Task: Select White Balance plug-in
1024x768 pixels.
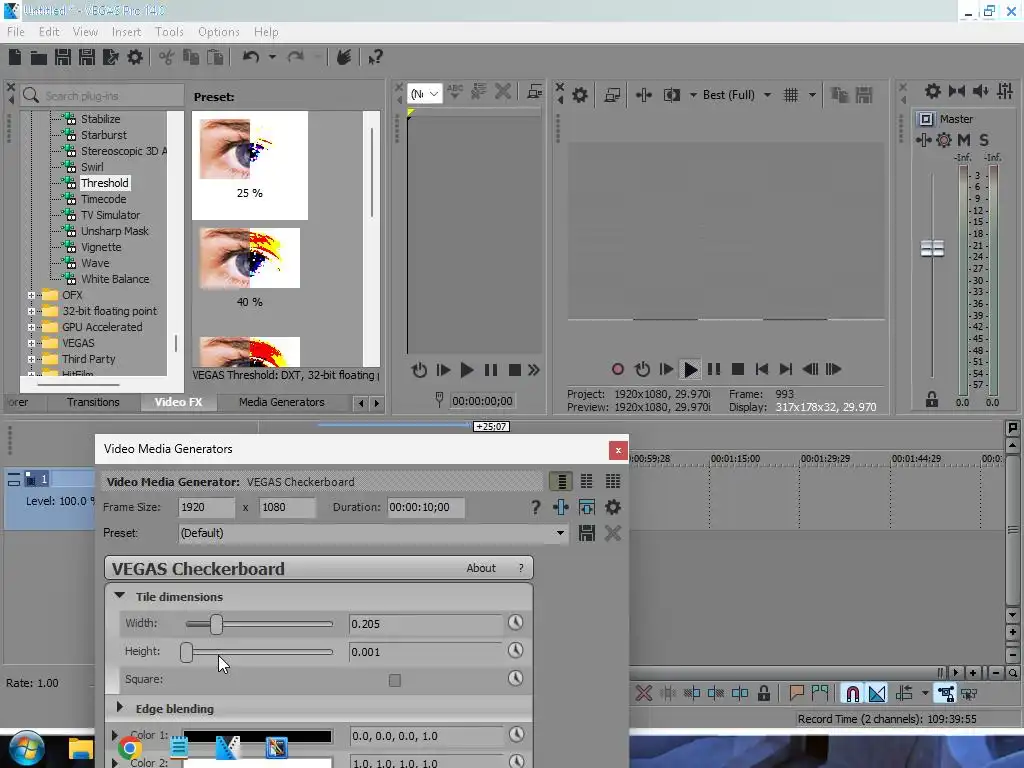Action: click(115, 280)
